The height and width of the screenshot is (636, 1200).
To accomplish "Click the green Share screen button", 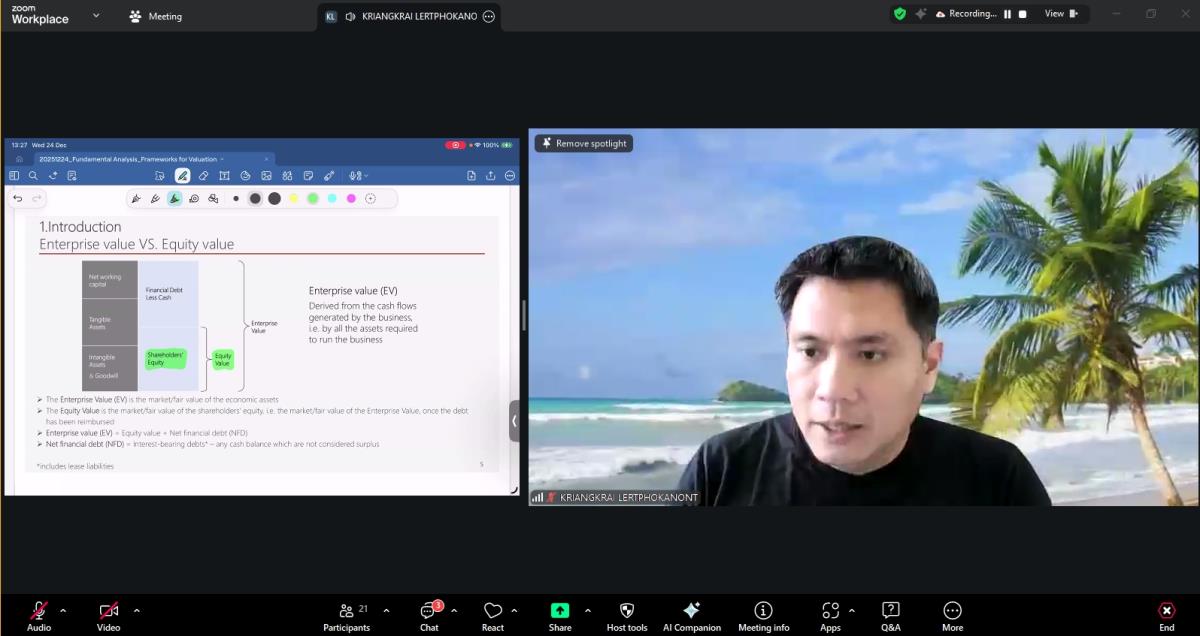I will (x=560, y=615).
